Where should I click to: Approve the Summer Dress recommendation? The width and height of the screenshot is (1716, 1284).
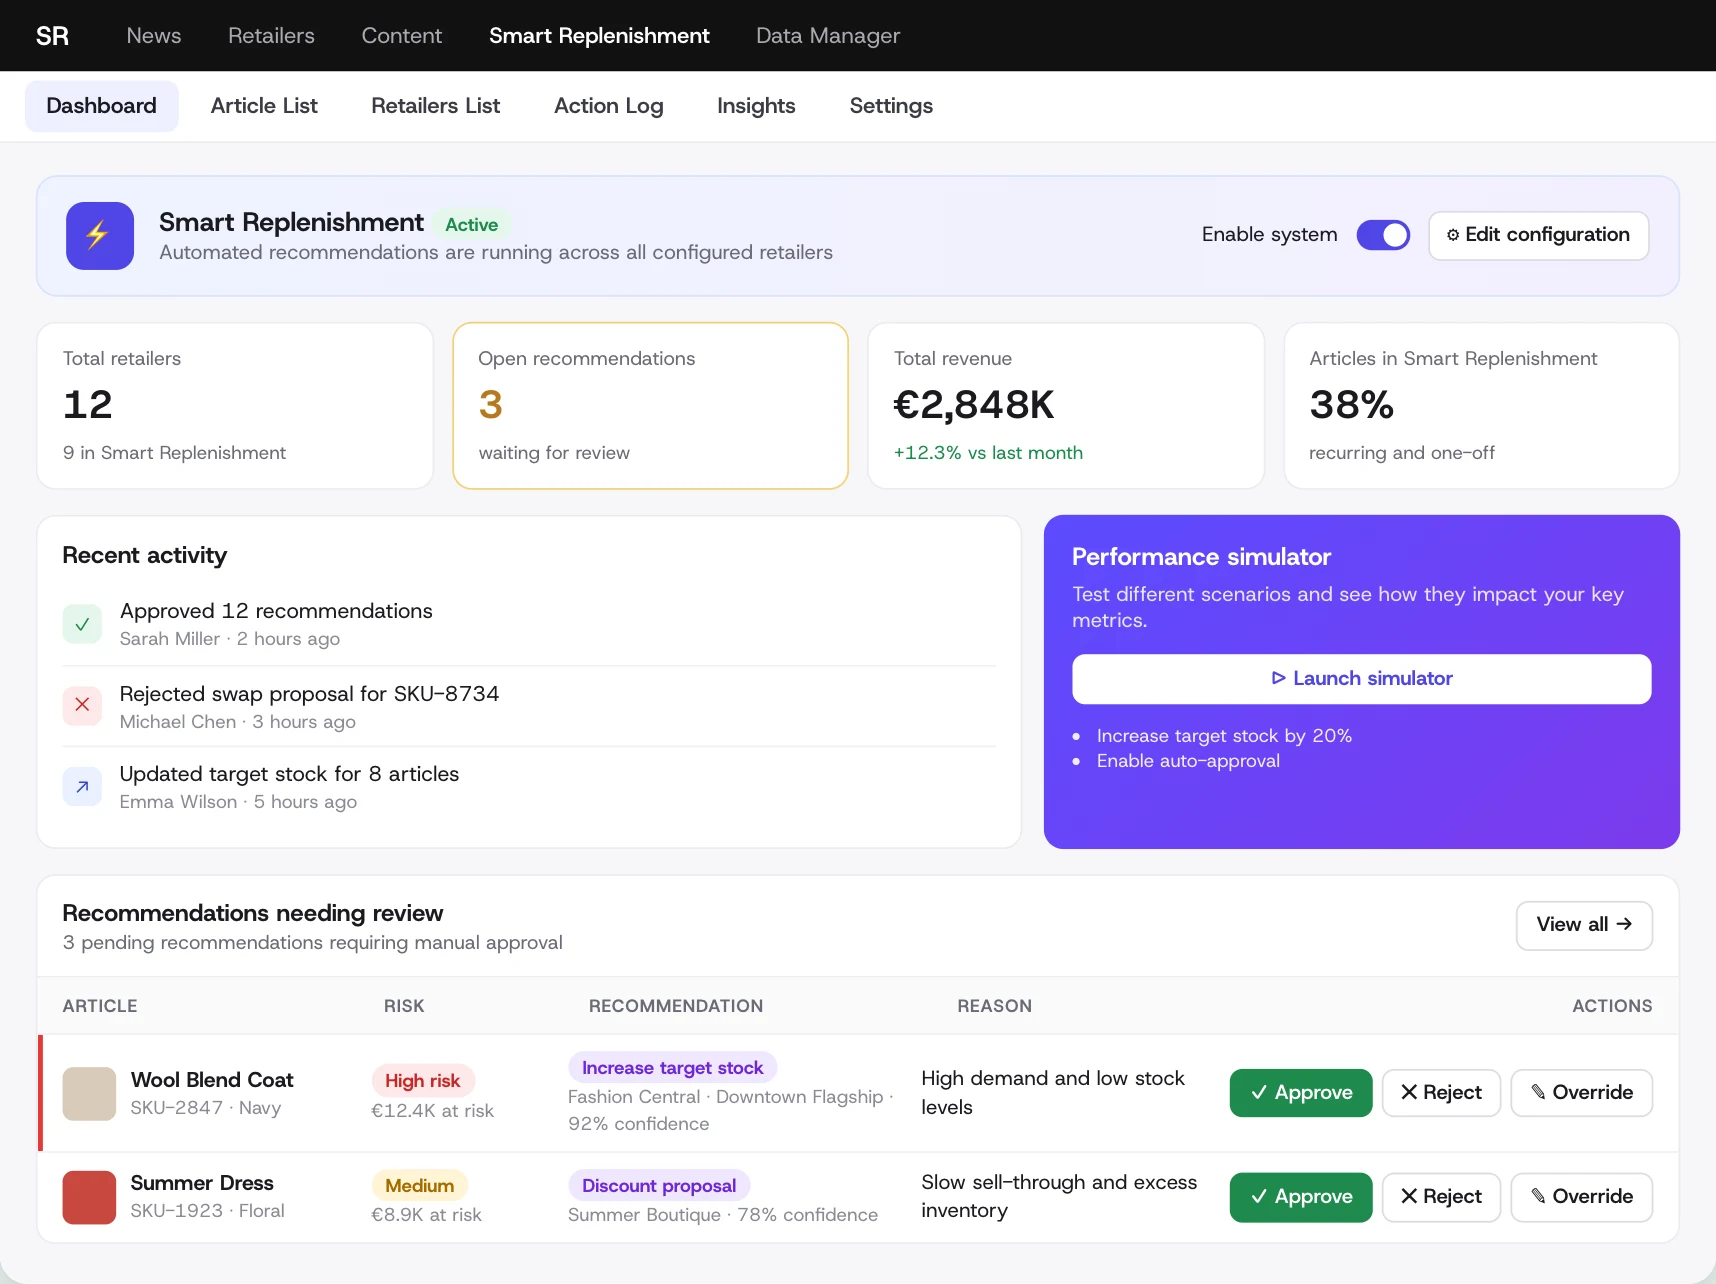(1300, 1197)
